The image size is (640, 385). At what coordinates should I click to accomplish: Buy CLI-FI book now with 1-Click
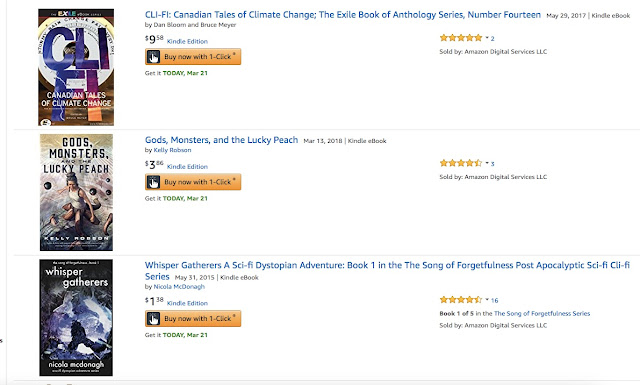[193, 57]
